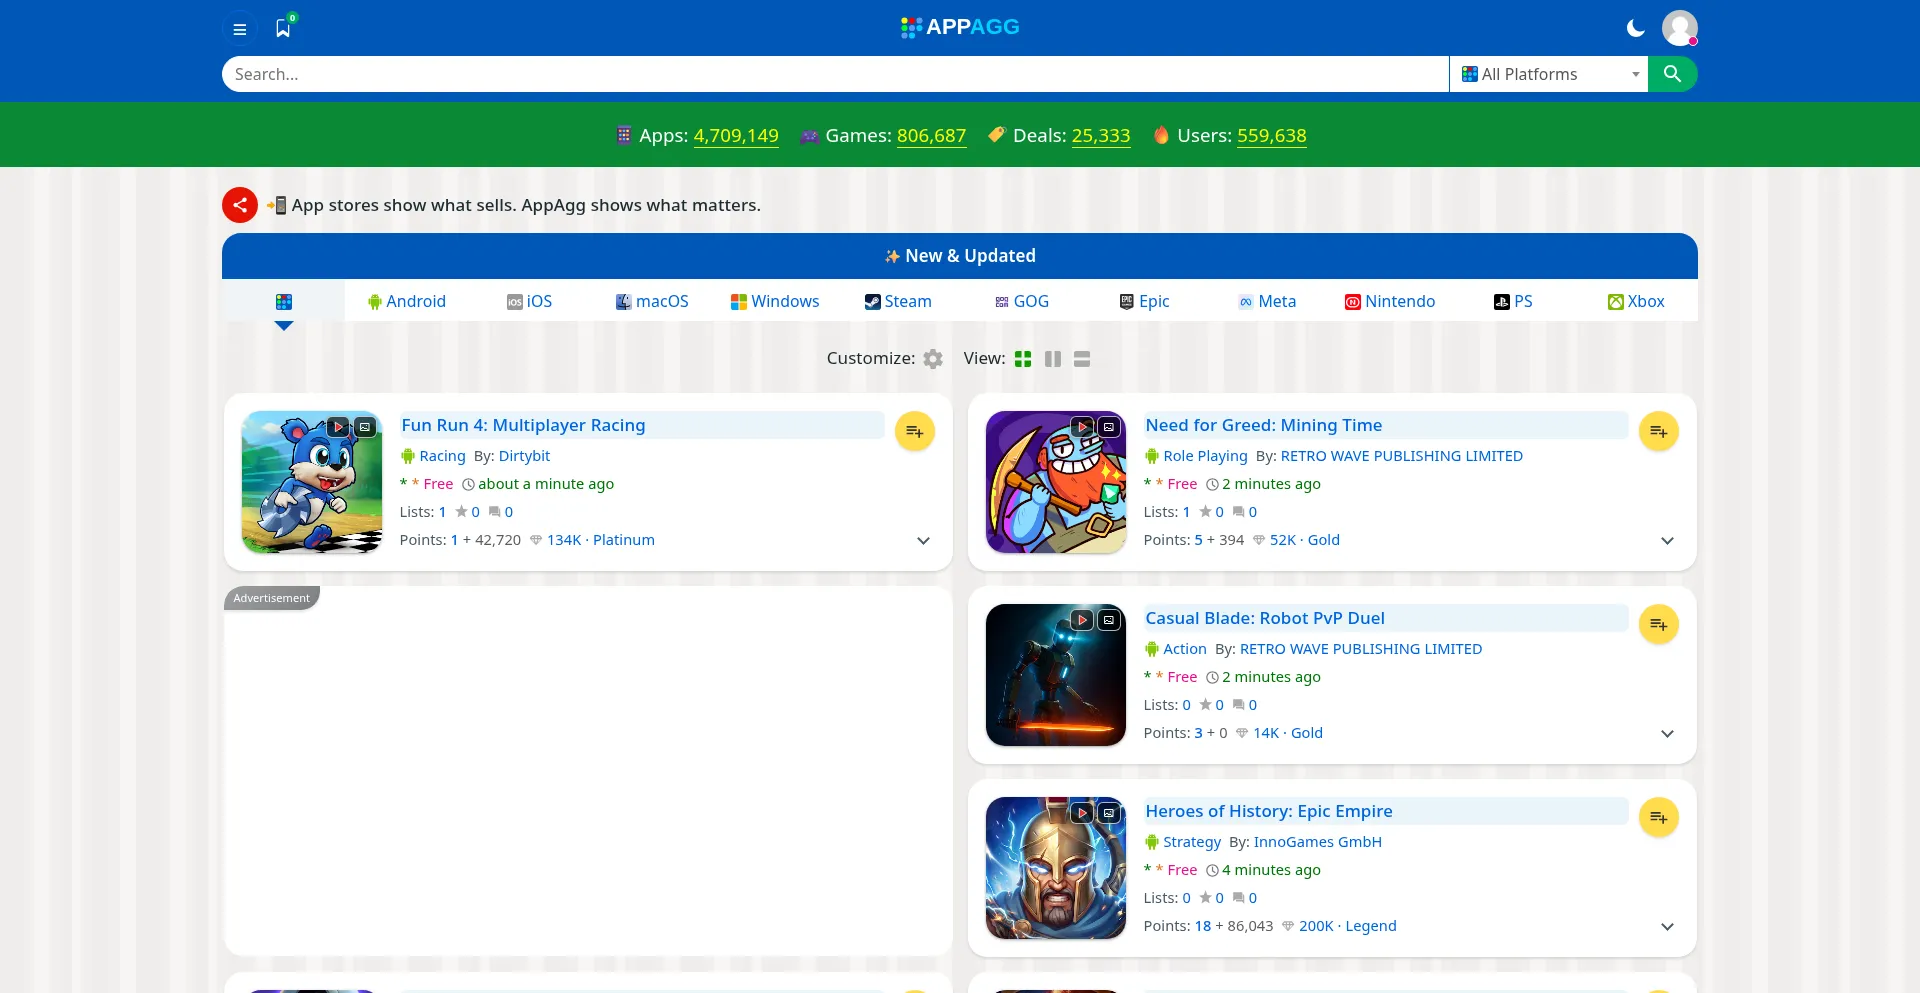The image size is (1920, 993).
Task: Switch to the Xbox tab
Action: tap(1636, 302)
